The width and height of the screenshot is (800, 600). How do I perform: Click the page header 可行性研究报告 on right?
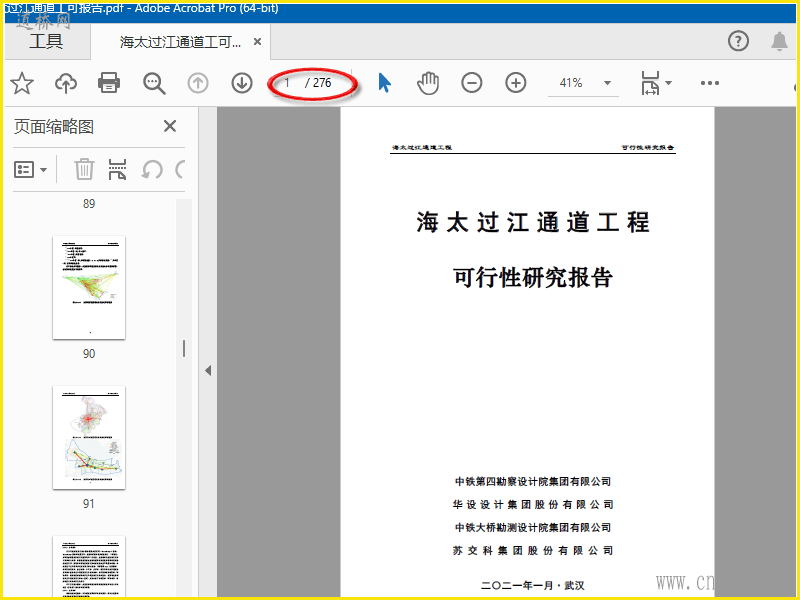pos(647,147)
